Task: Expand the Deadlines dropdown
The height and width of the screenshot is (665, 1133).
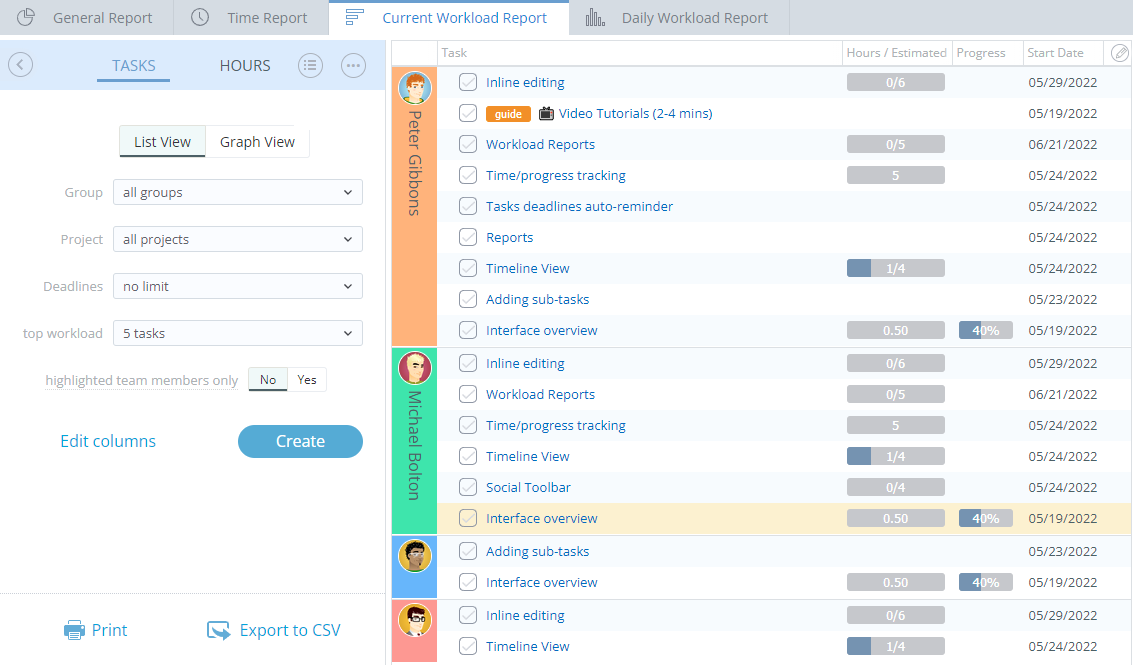Action: click(x=237, y=286)
